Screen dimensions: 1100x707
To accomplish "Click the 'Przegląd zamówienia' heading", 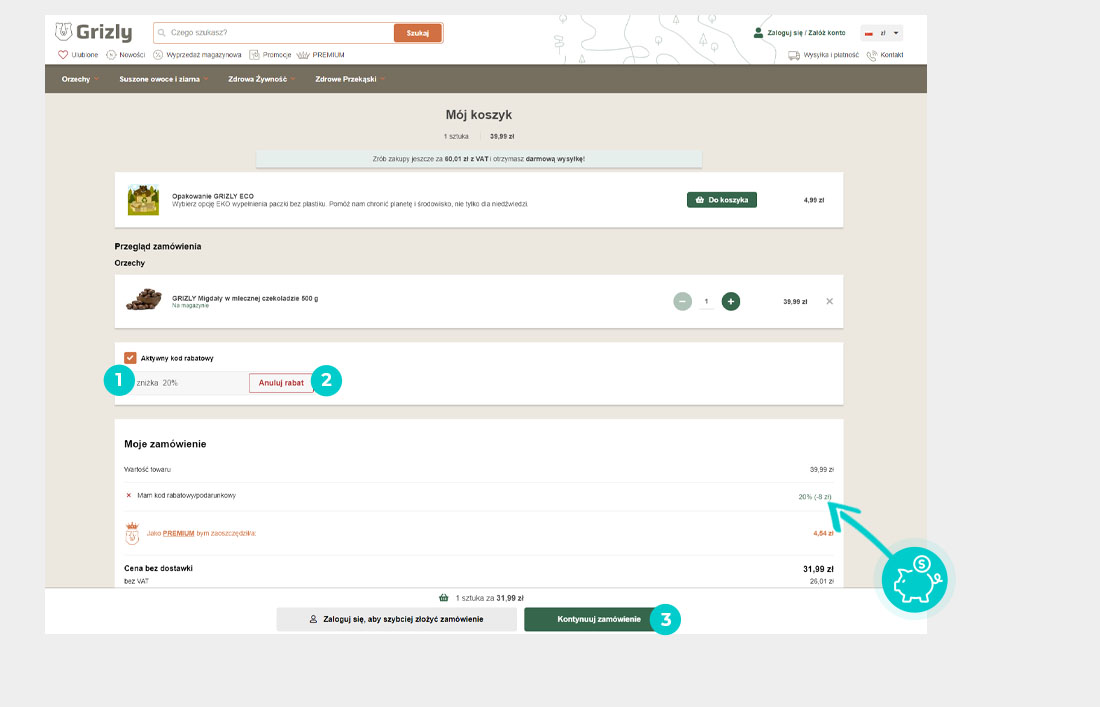I will point(158,246).
